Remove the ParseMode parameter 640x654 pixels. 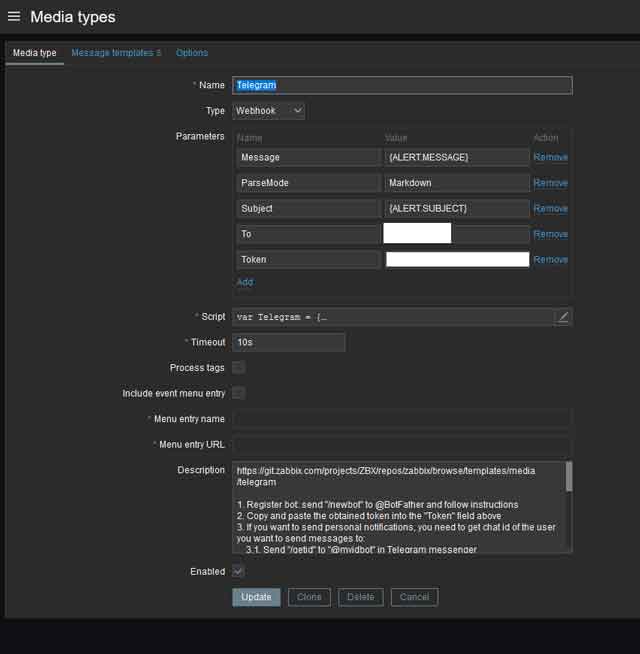pos(550,183)
